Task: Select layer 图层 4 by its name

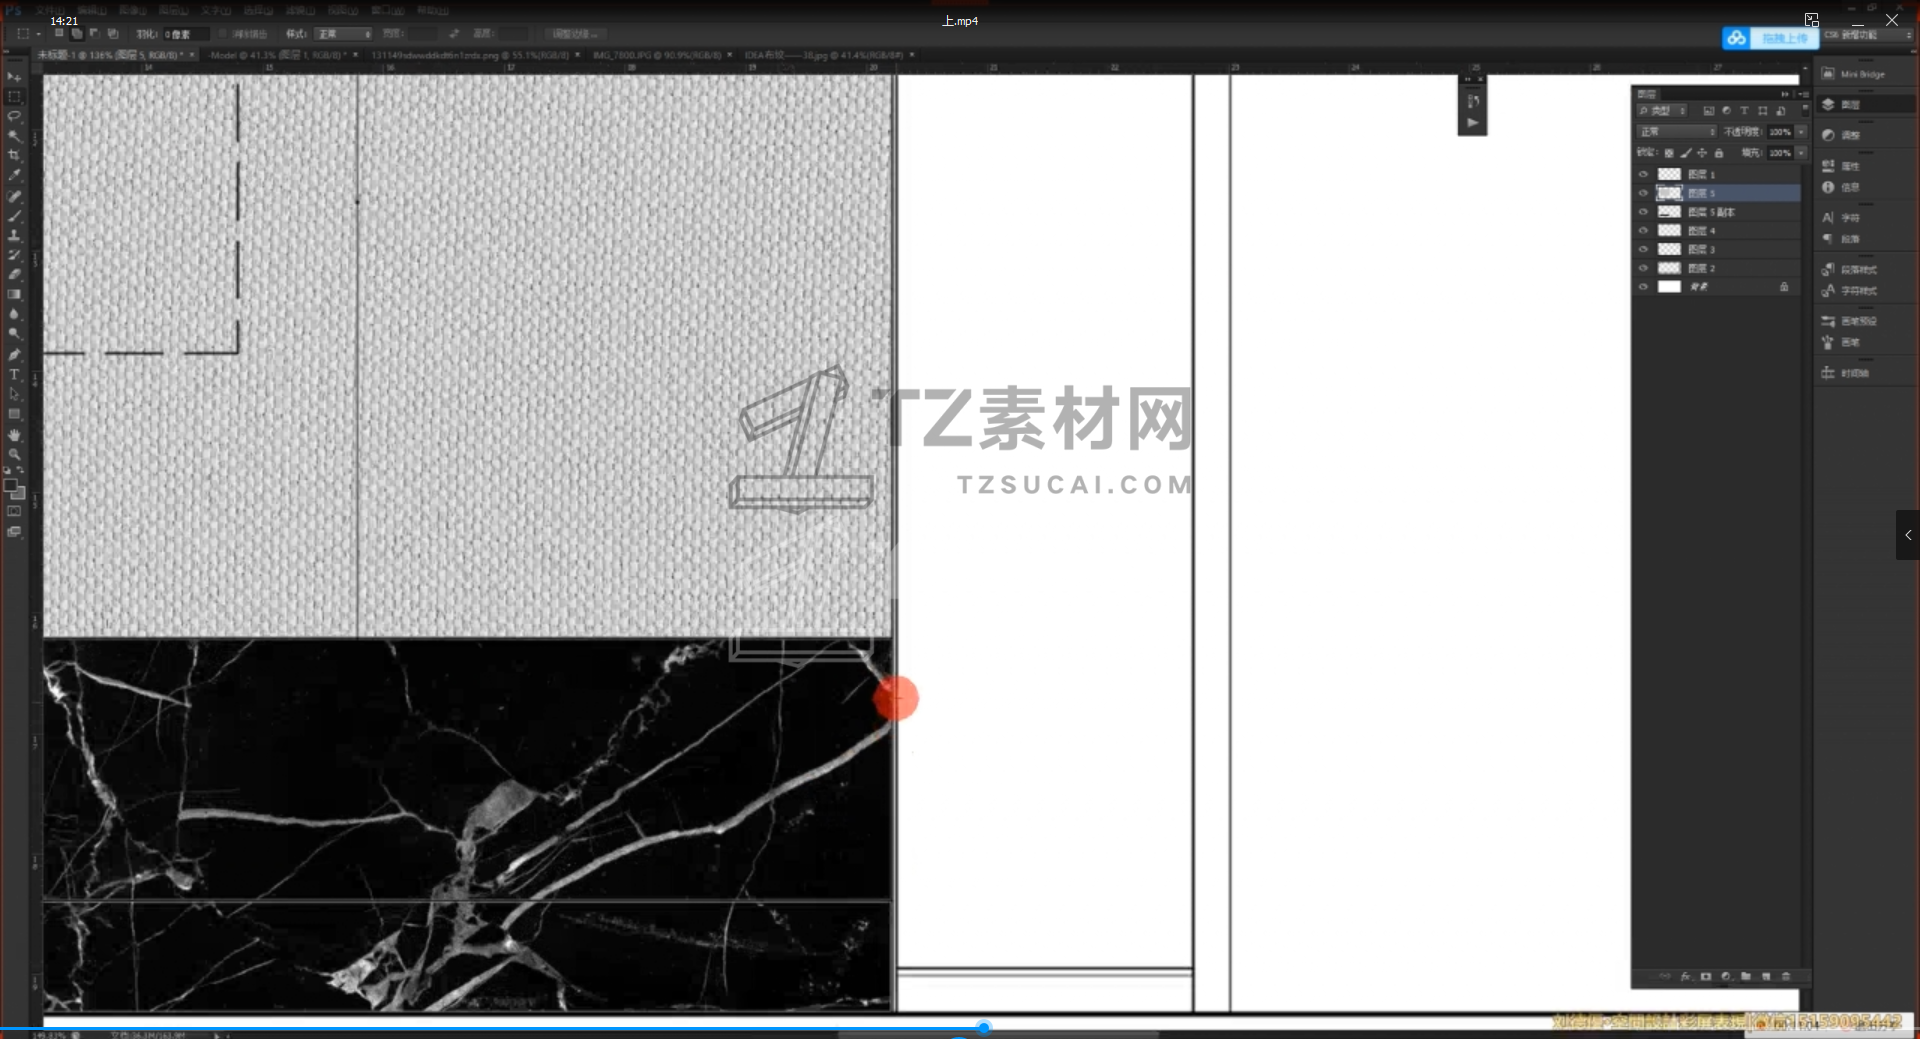Action: pos(1702,231)
